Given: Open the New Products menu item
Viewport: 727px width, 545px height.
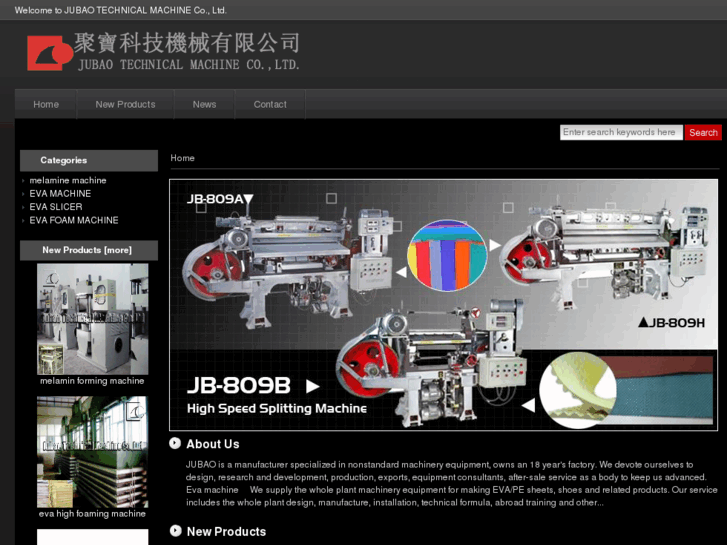Looking at the screenshot, I should pyautogui.click(x=125, y=104).
